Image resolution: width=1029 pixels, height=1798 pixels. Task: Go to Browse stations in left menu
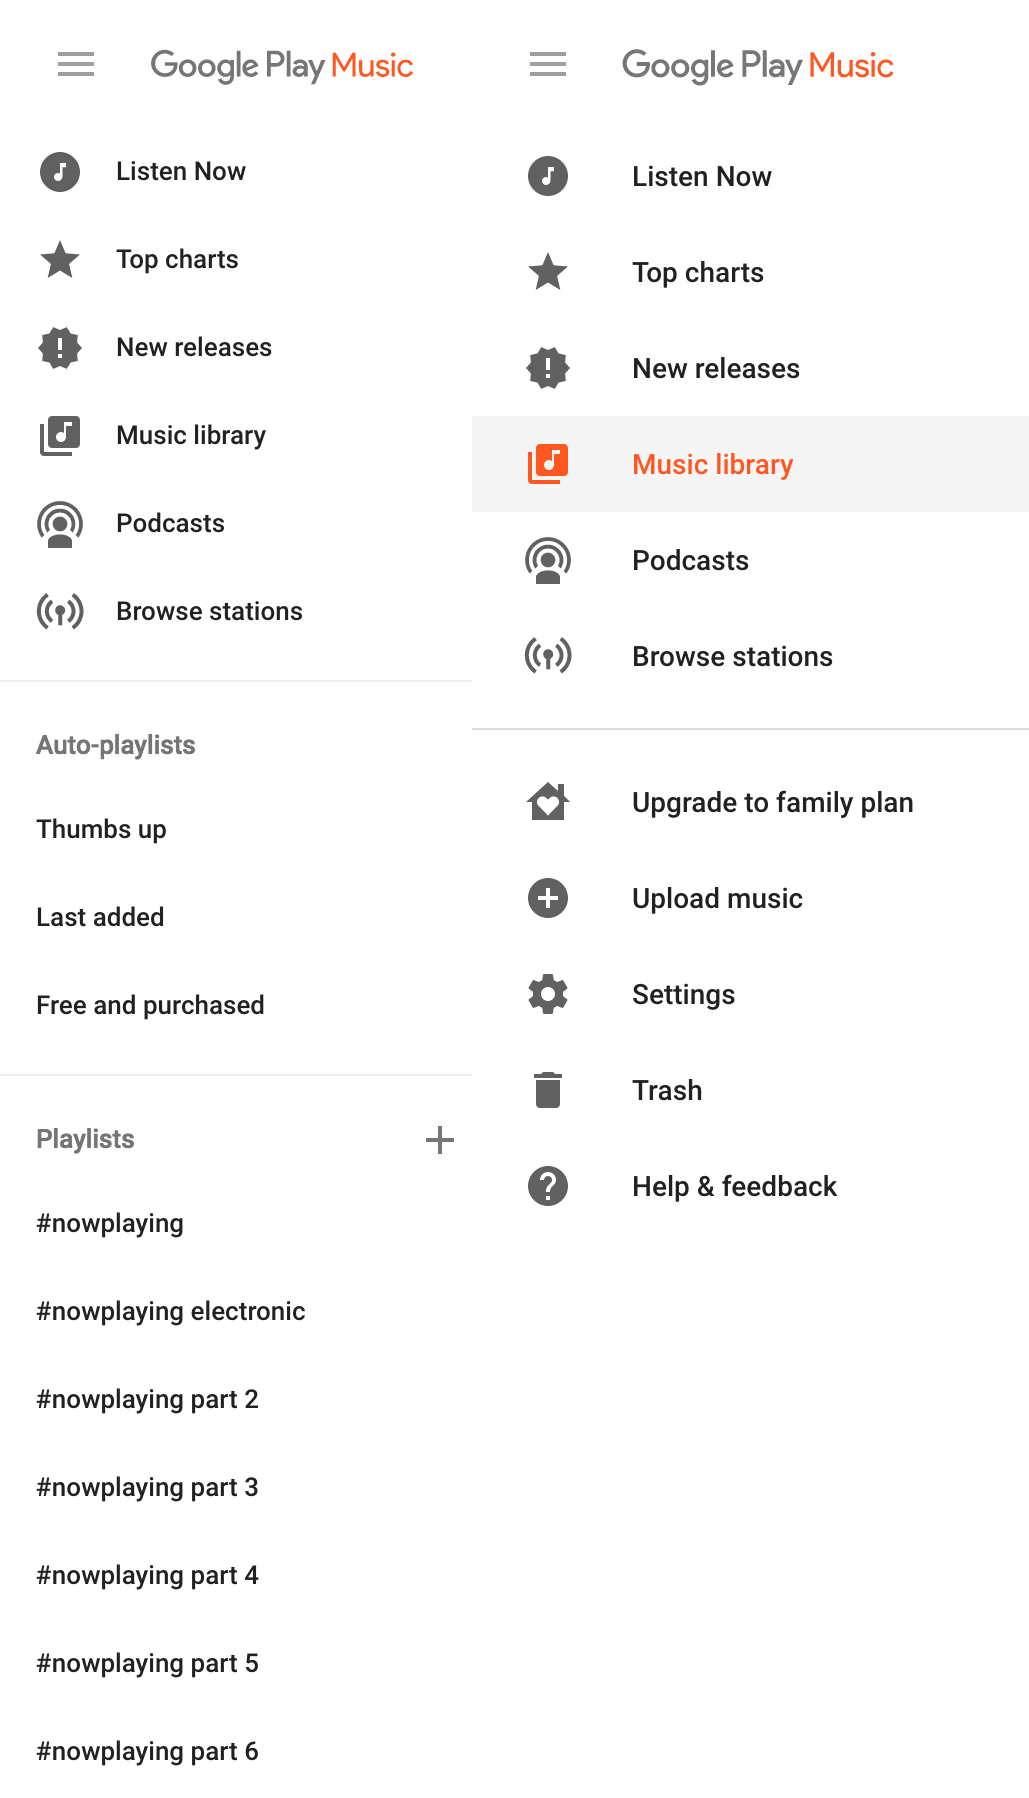coord(209,611)
